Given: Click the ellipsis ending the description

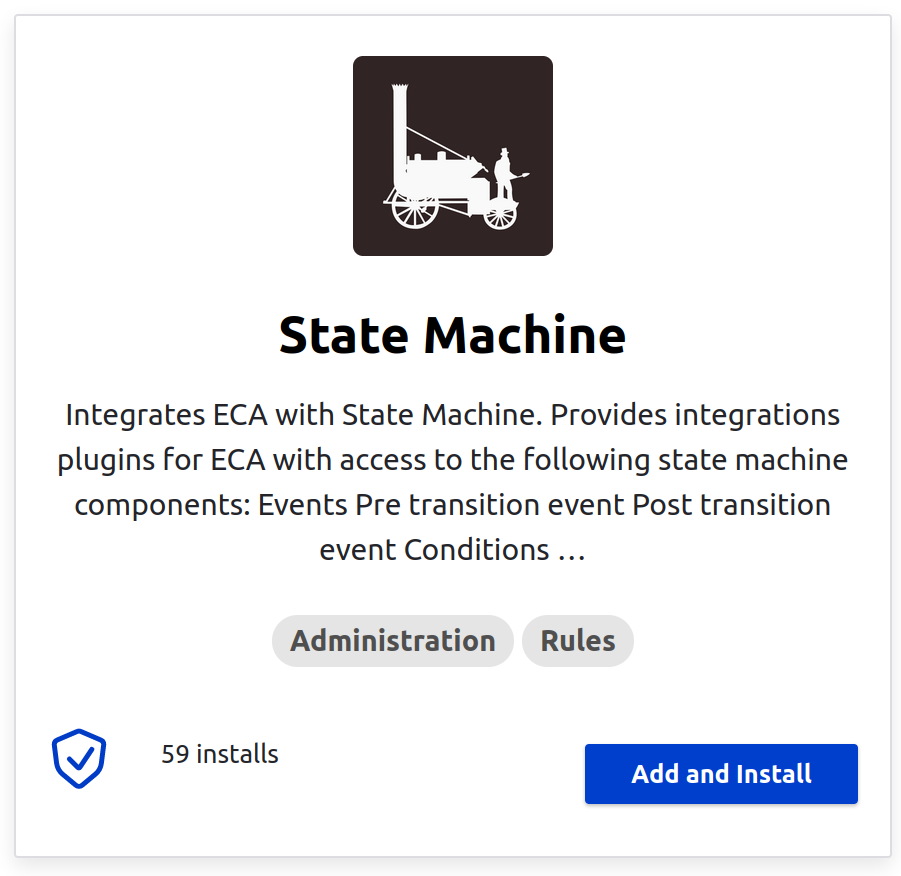Looking at the screenshot, I should tap(572, 552).
